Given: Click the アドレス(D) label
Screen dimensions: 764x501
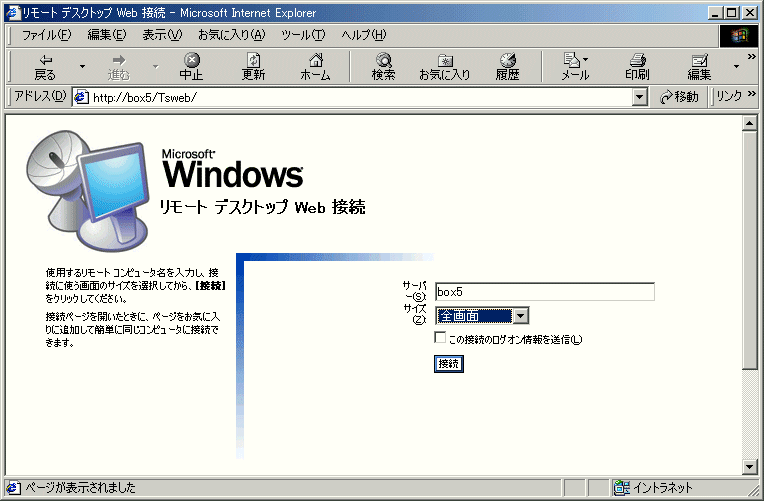Looking at the screenshot, I should click(40, 96).
